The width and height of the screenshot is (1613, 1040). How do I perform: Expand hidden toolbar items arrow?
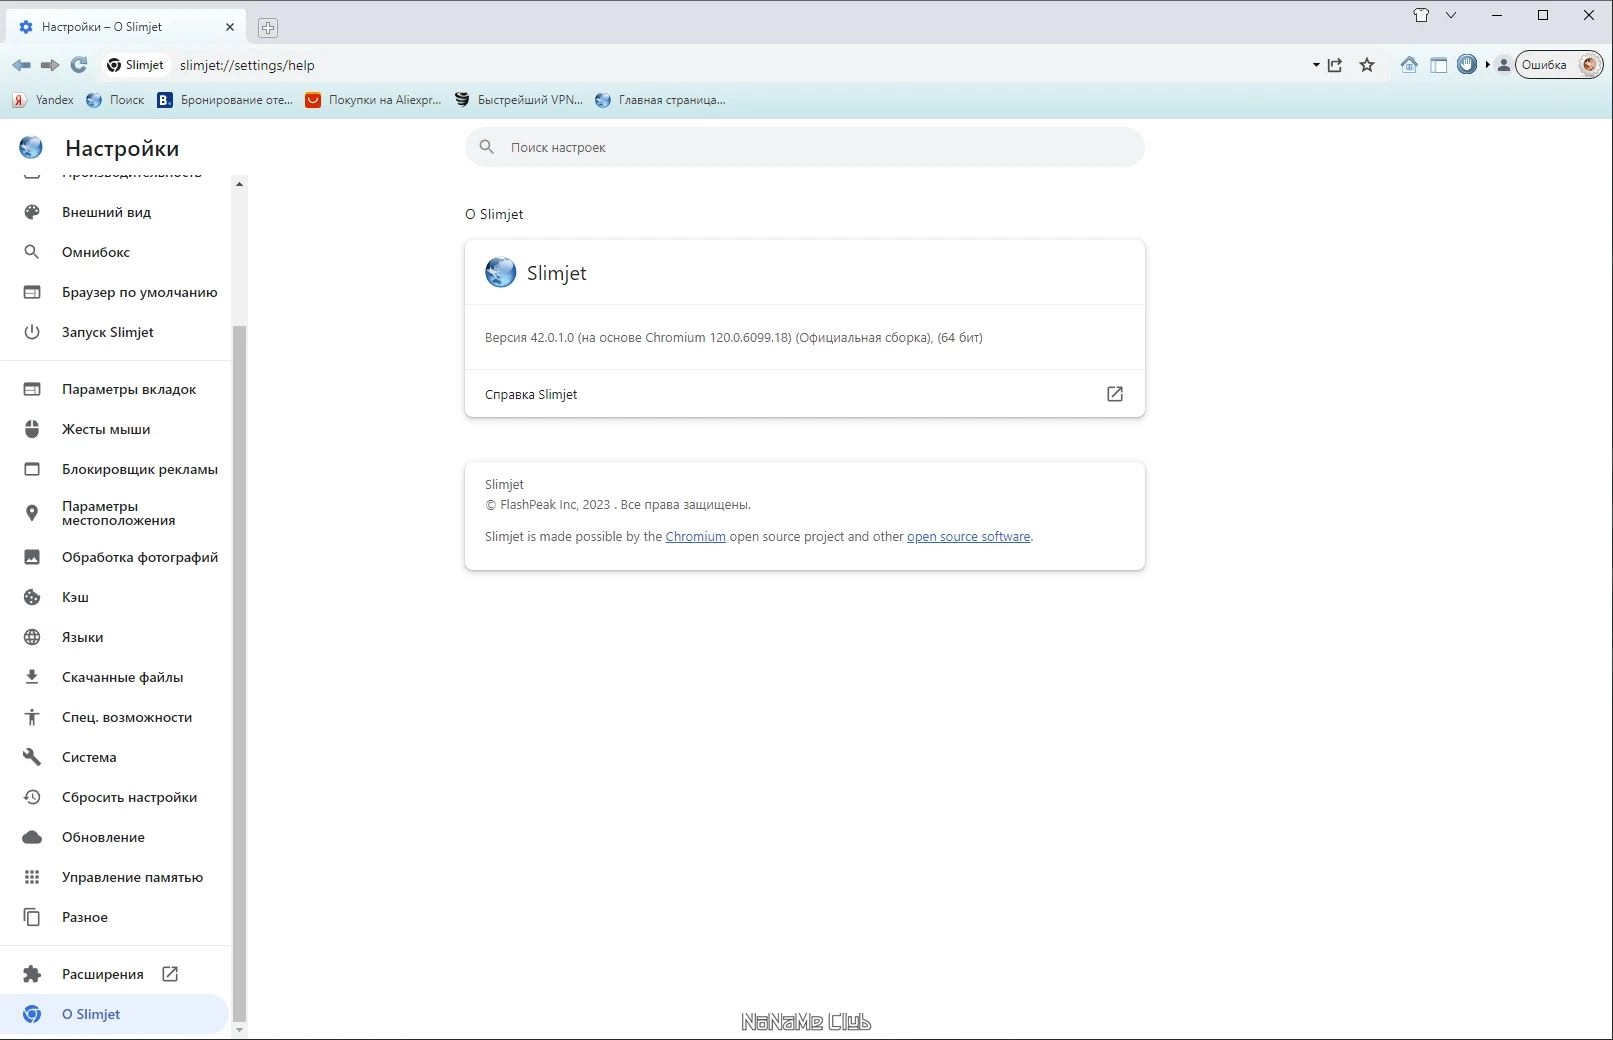[1487, 65]
